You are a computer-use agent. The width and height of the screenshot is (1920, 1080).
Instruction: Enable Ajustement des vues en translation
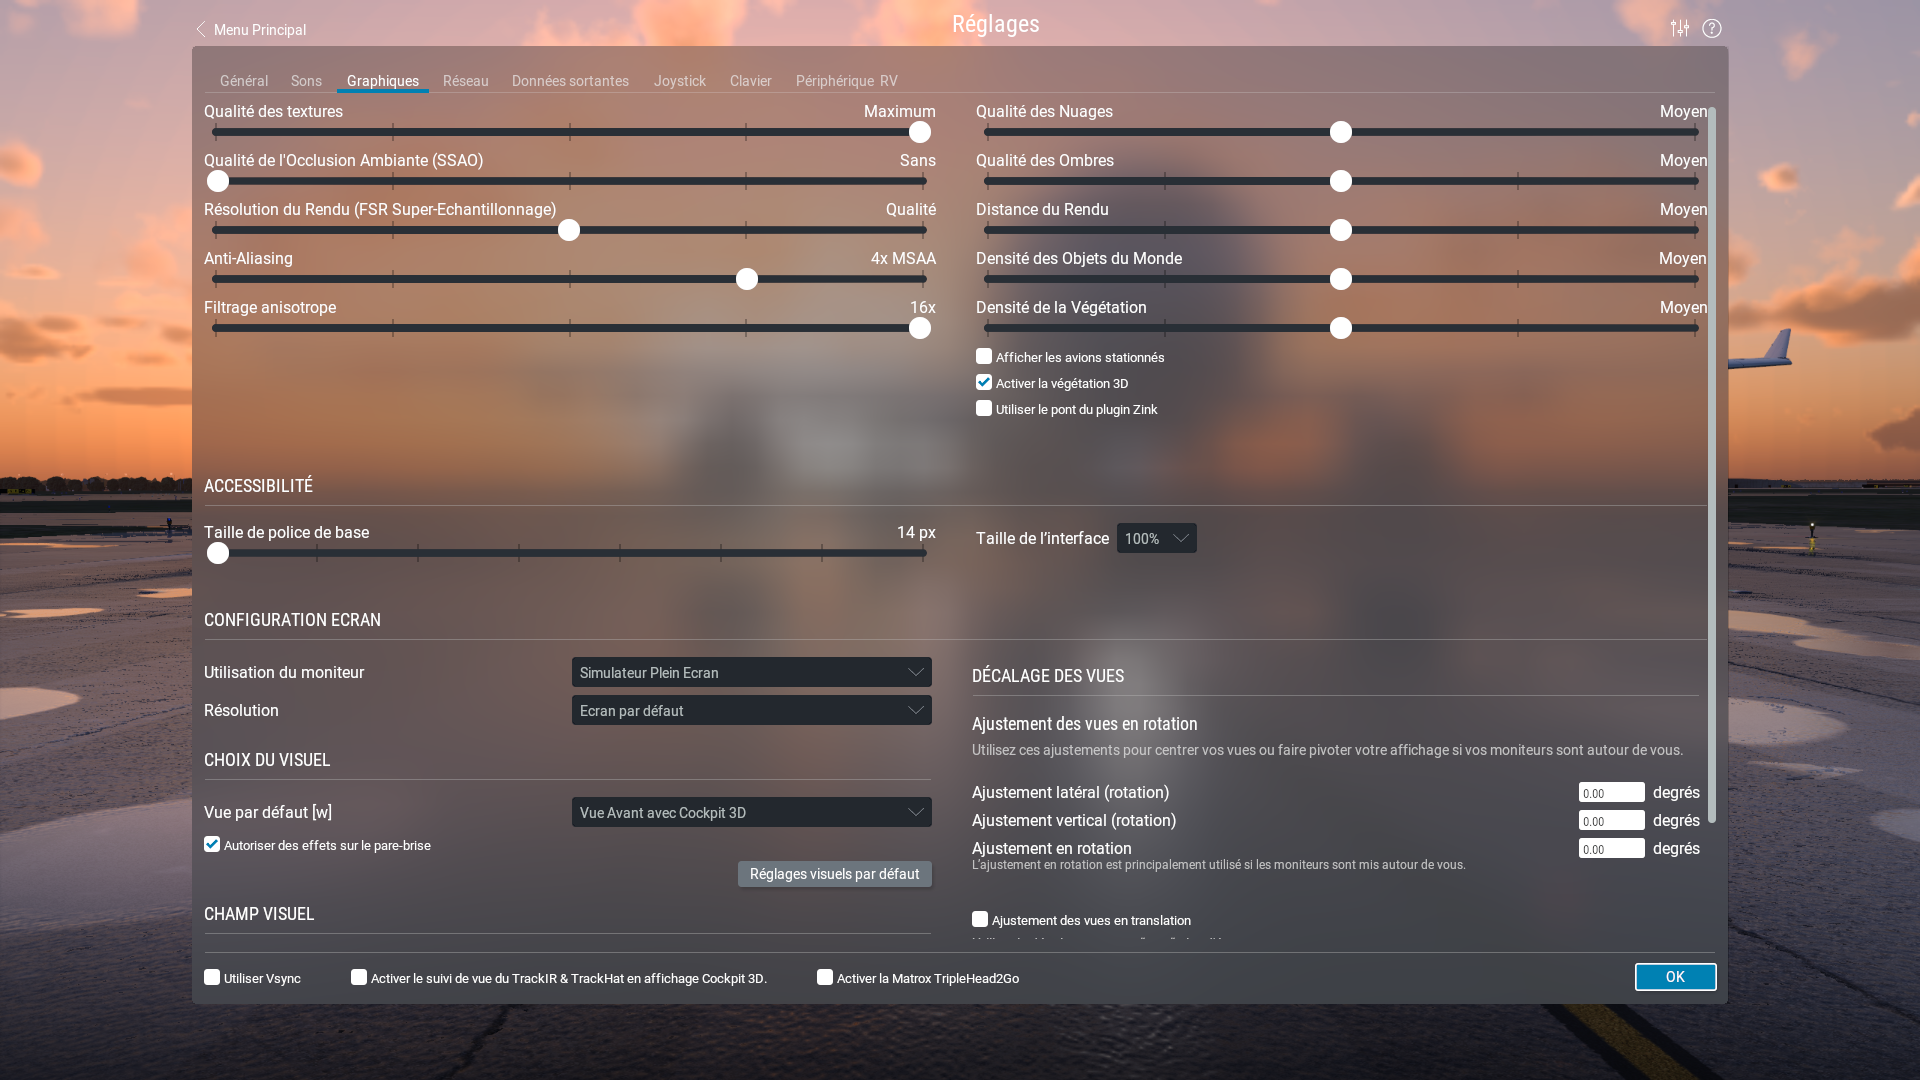[980, 920]
